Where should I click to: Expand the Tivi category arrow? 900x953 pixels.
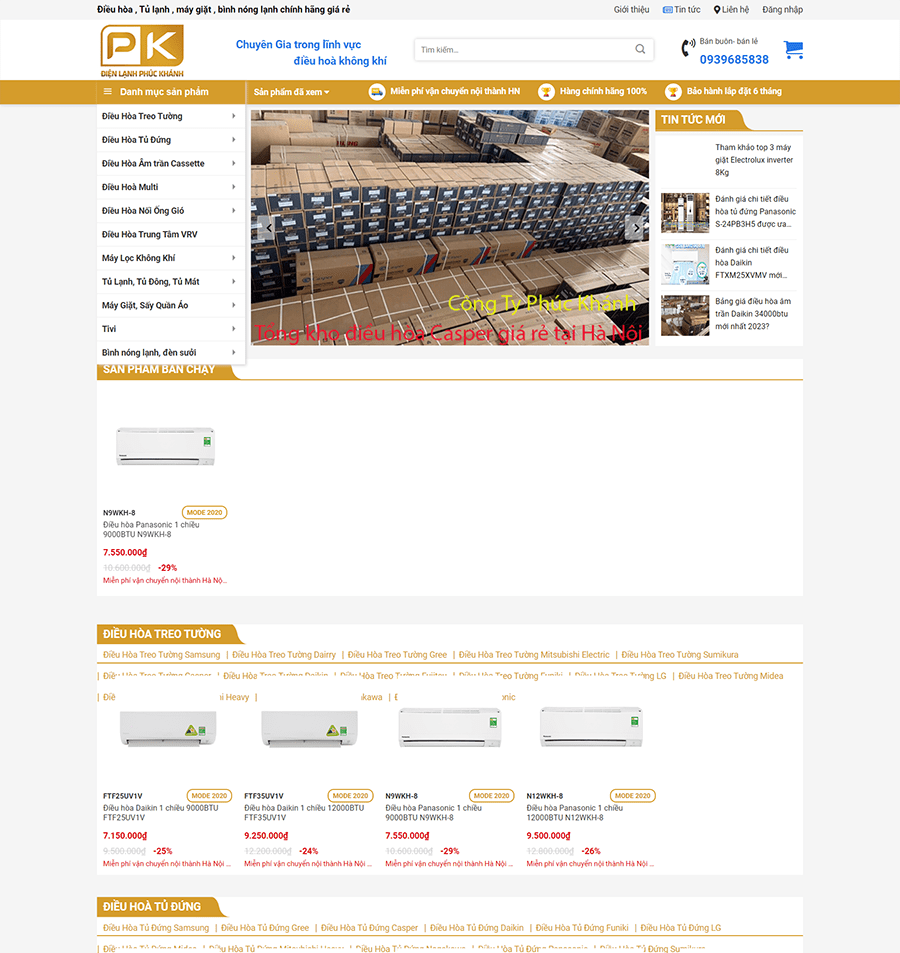[233, 329]
